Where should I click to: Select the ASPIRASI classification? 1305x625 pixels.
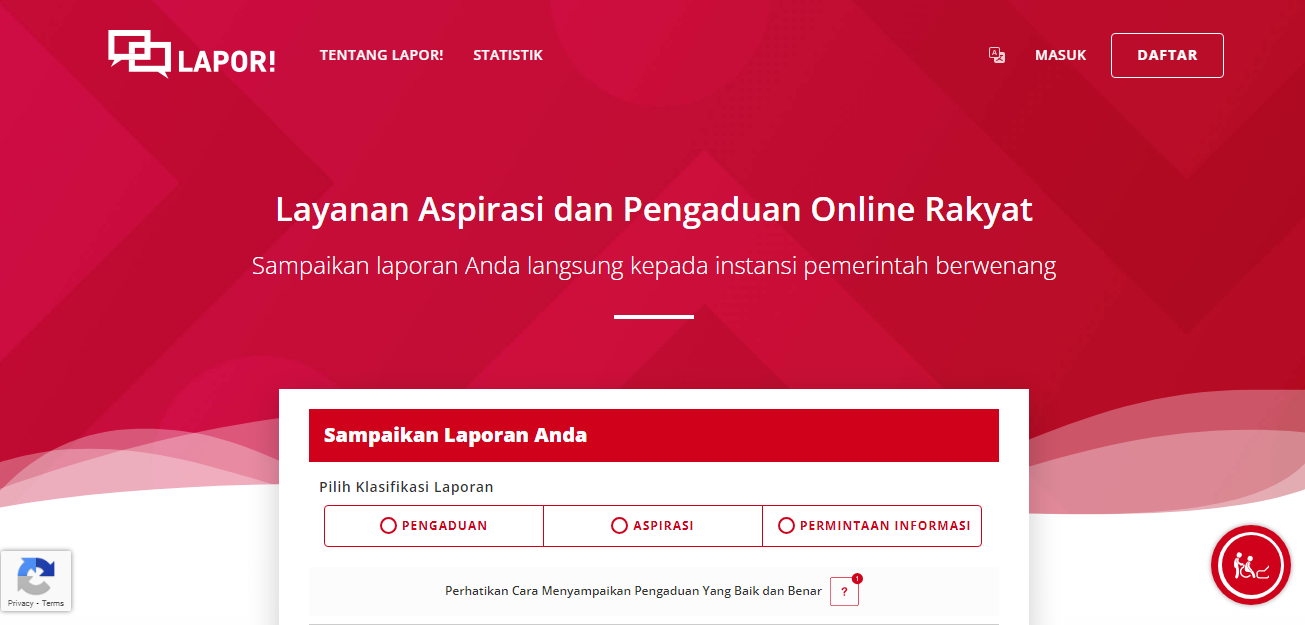tap(652, 525)
